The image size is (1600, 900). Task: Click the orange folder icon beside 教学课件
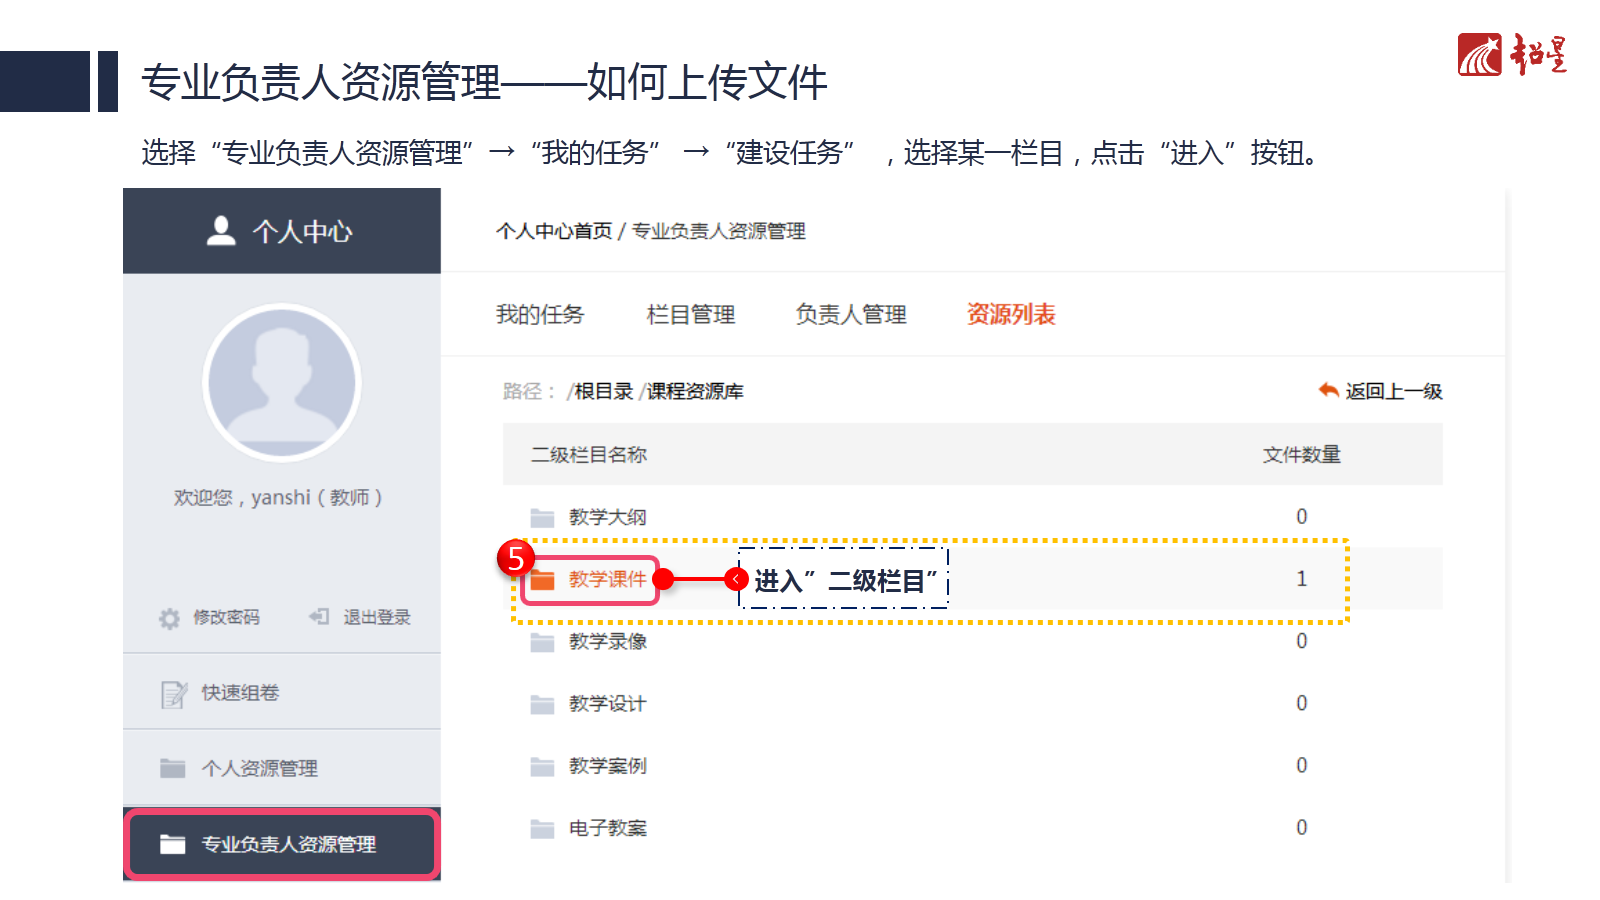(x=542, y=580)
